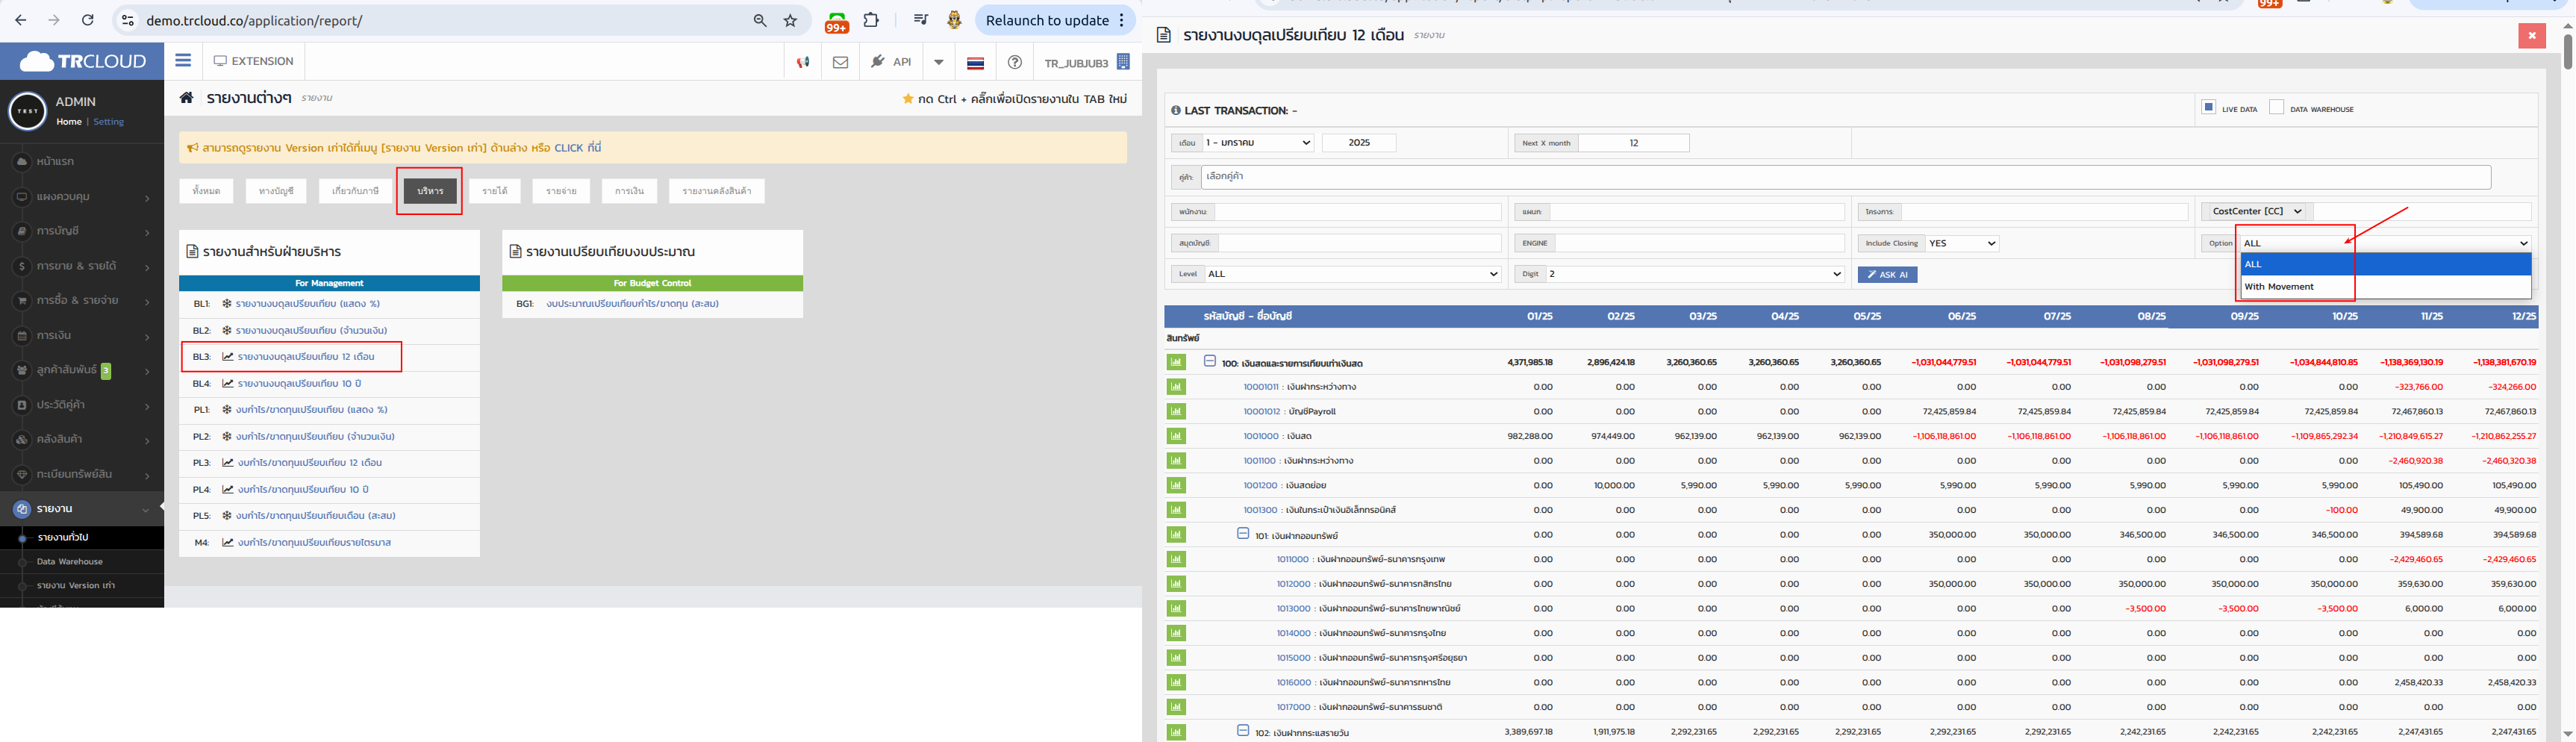Screen dimensions: 2576x742
Task: Select the ทางบัญชี report tab
Action: [276, 191]
